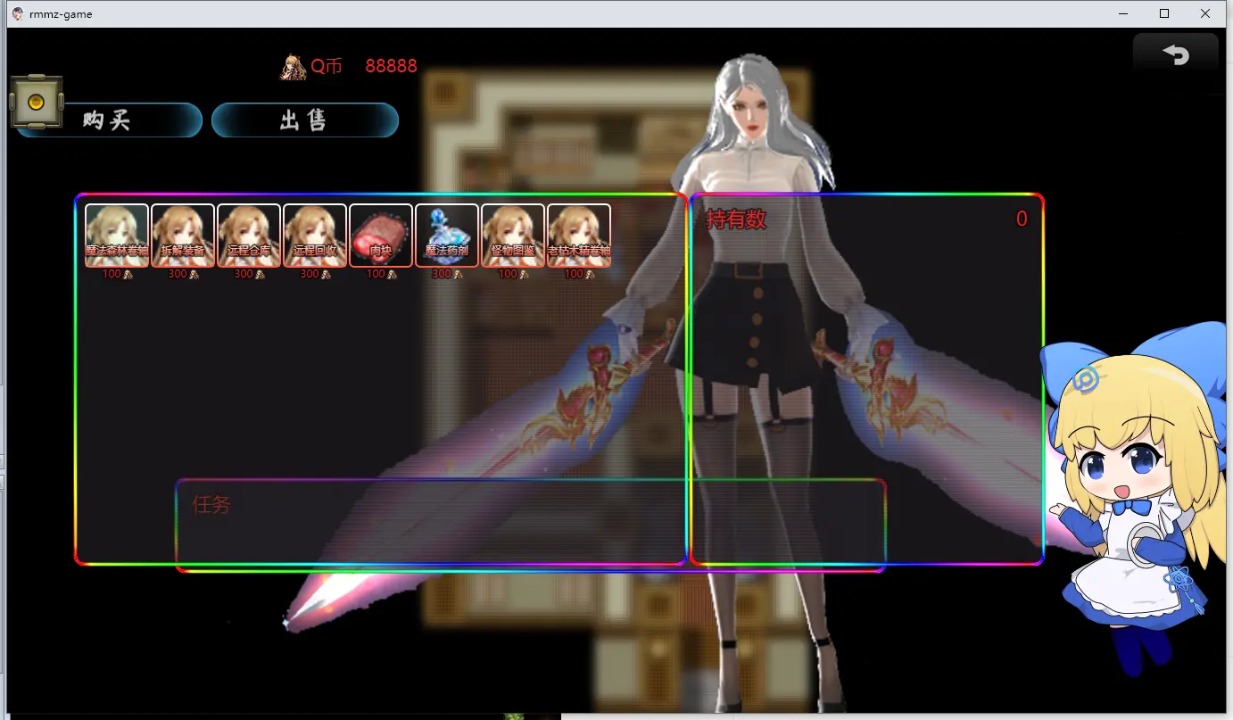Select the 魔法药剂 potion item

point(447,236)
